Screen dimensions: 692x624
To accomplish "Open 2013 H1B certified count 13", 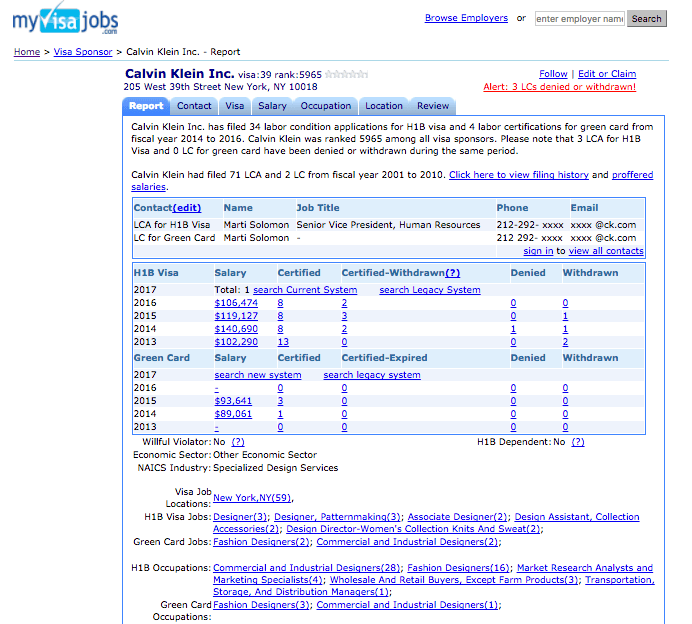I will coord(283,342).
